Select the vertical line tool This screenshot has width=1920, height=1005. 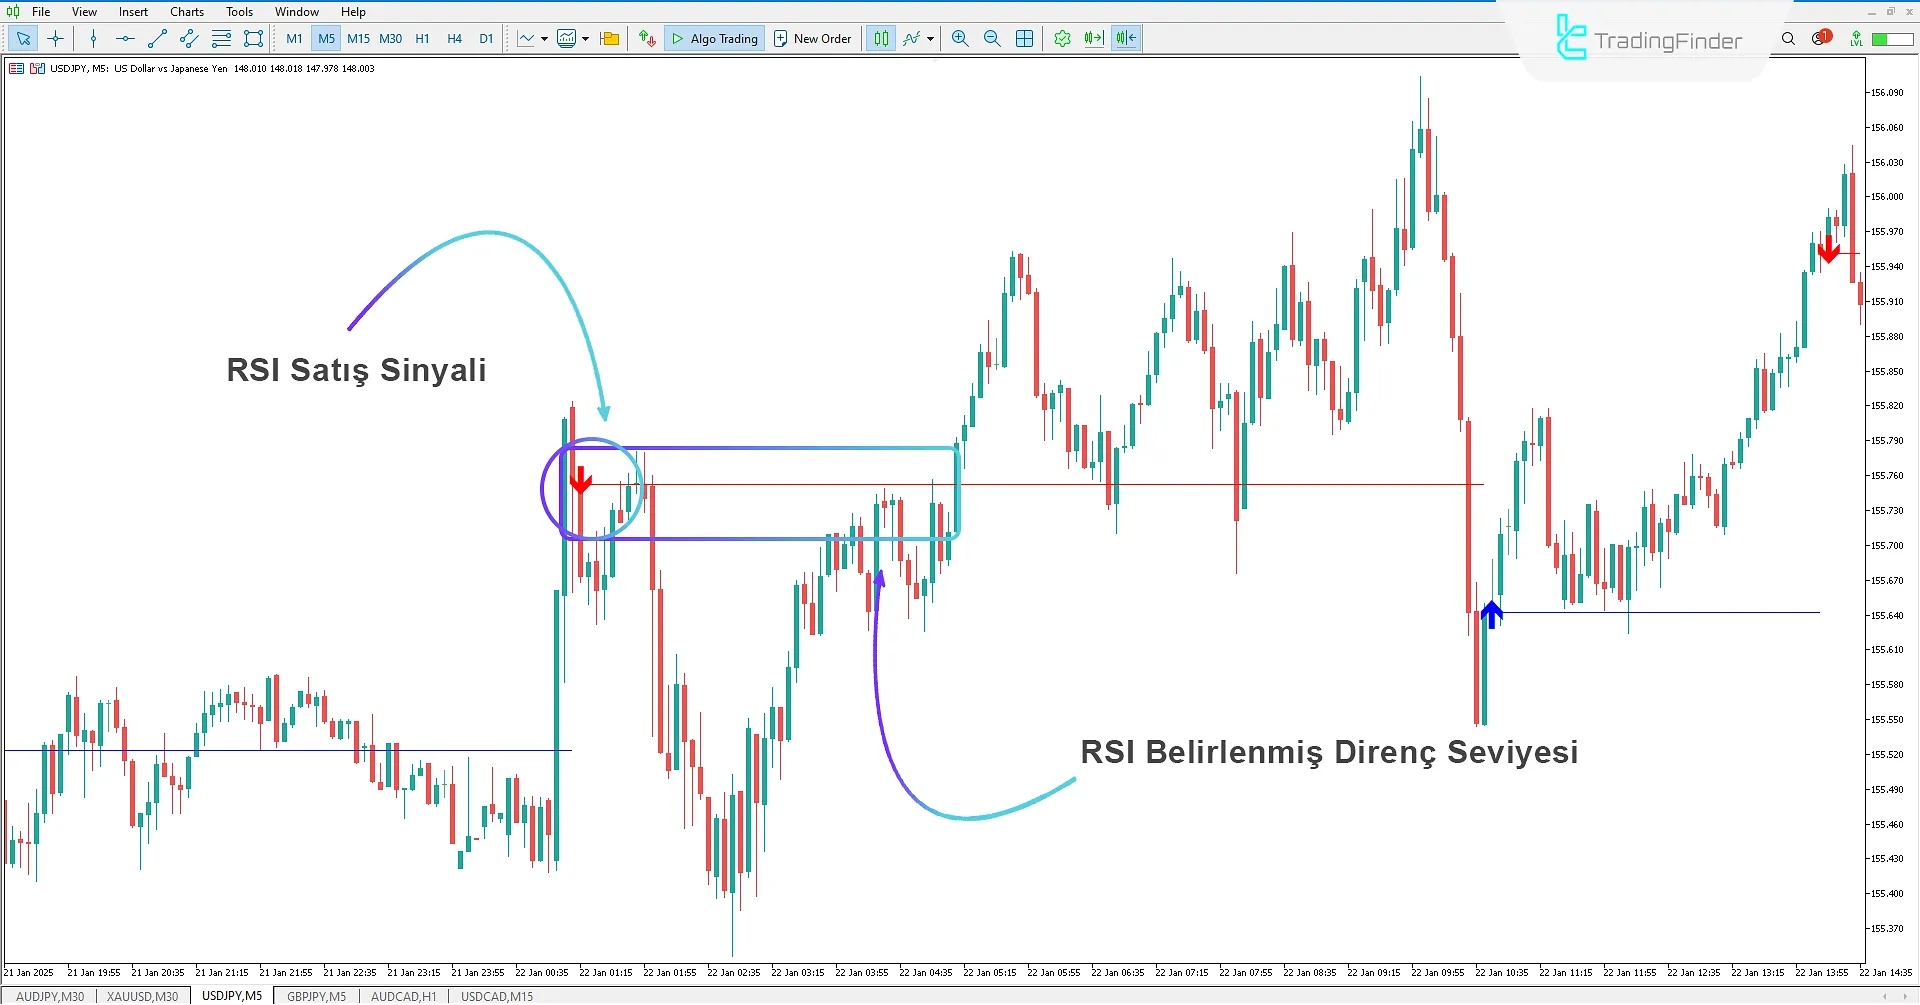pyautogui.click(x=93, y=39)
